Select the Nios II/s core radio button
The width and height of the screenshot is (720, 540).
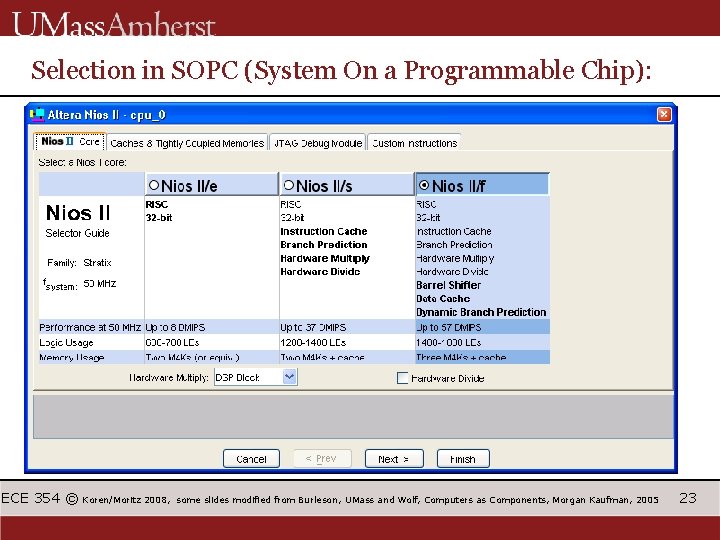click(288, 185)
